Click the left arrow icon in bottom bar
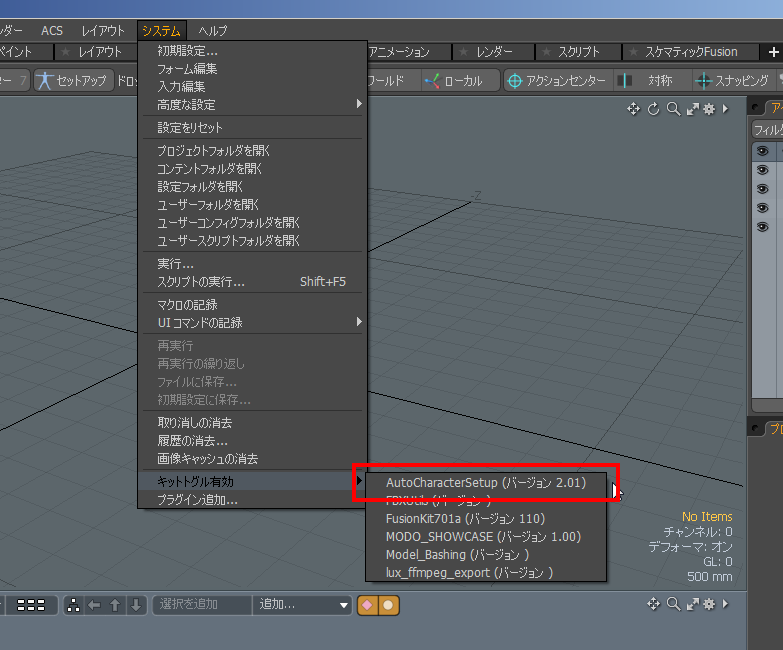This screenshot has width=783, height=650. (94, 605)
